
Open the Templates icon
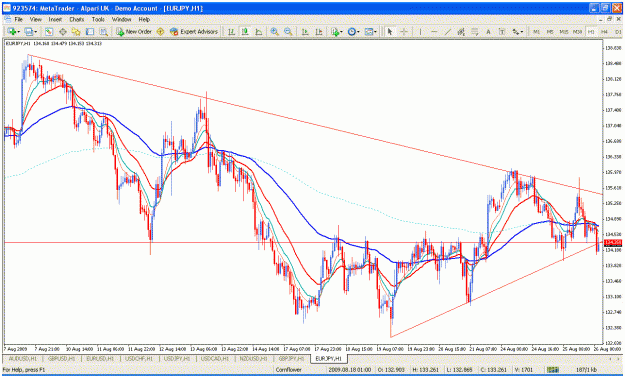(369, 31)
